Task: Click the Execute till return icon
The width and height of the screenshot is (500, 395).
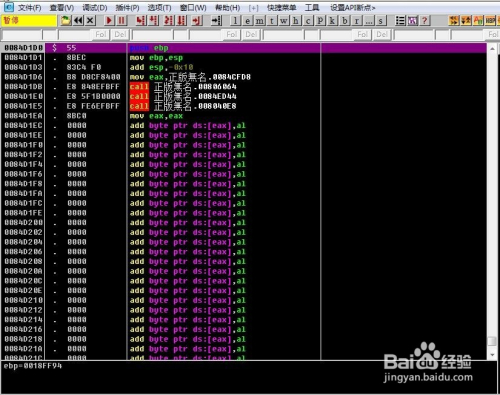Action: [x=197, y=21]
